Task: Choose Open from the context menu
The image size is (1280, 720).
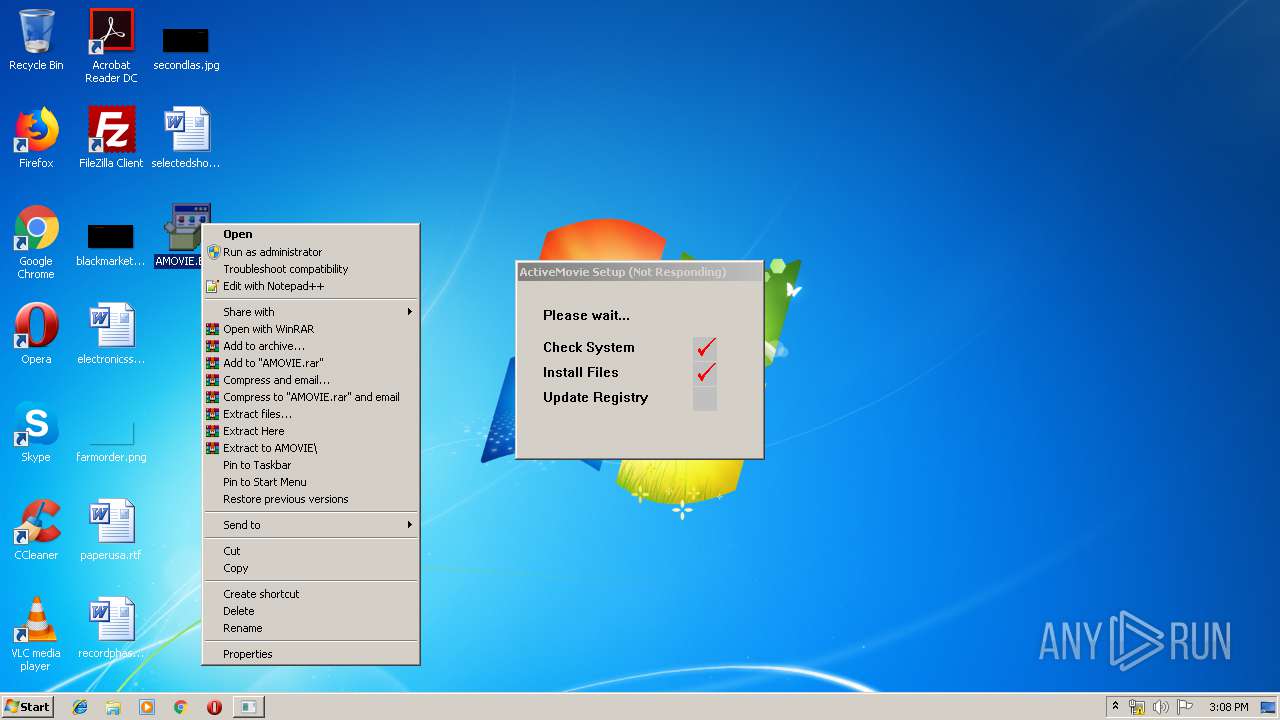Action: [x=311, y=234]
